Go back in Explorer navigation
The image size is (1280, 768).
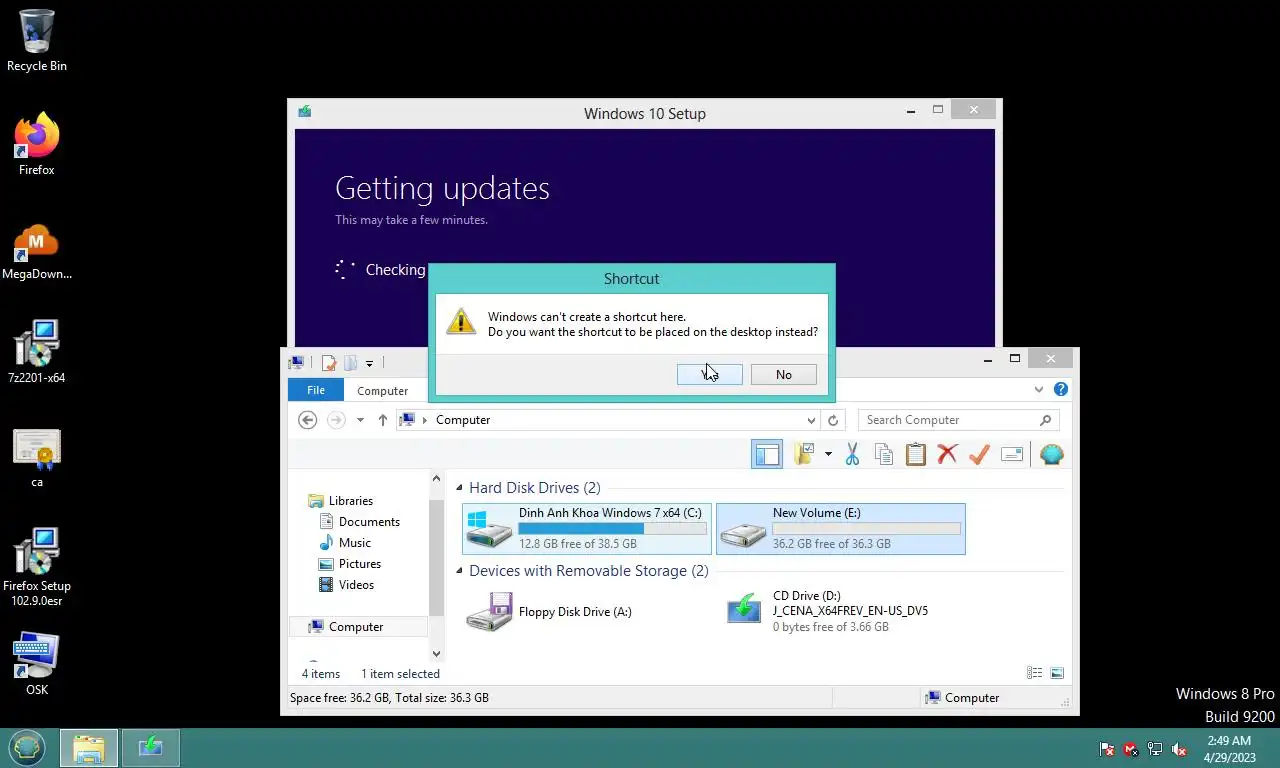click(x=308, y=420)
